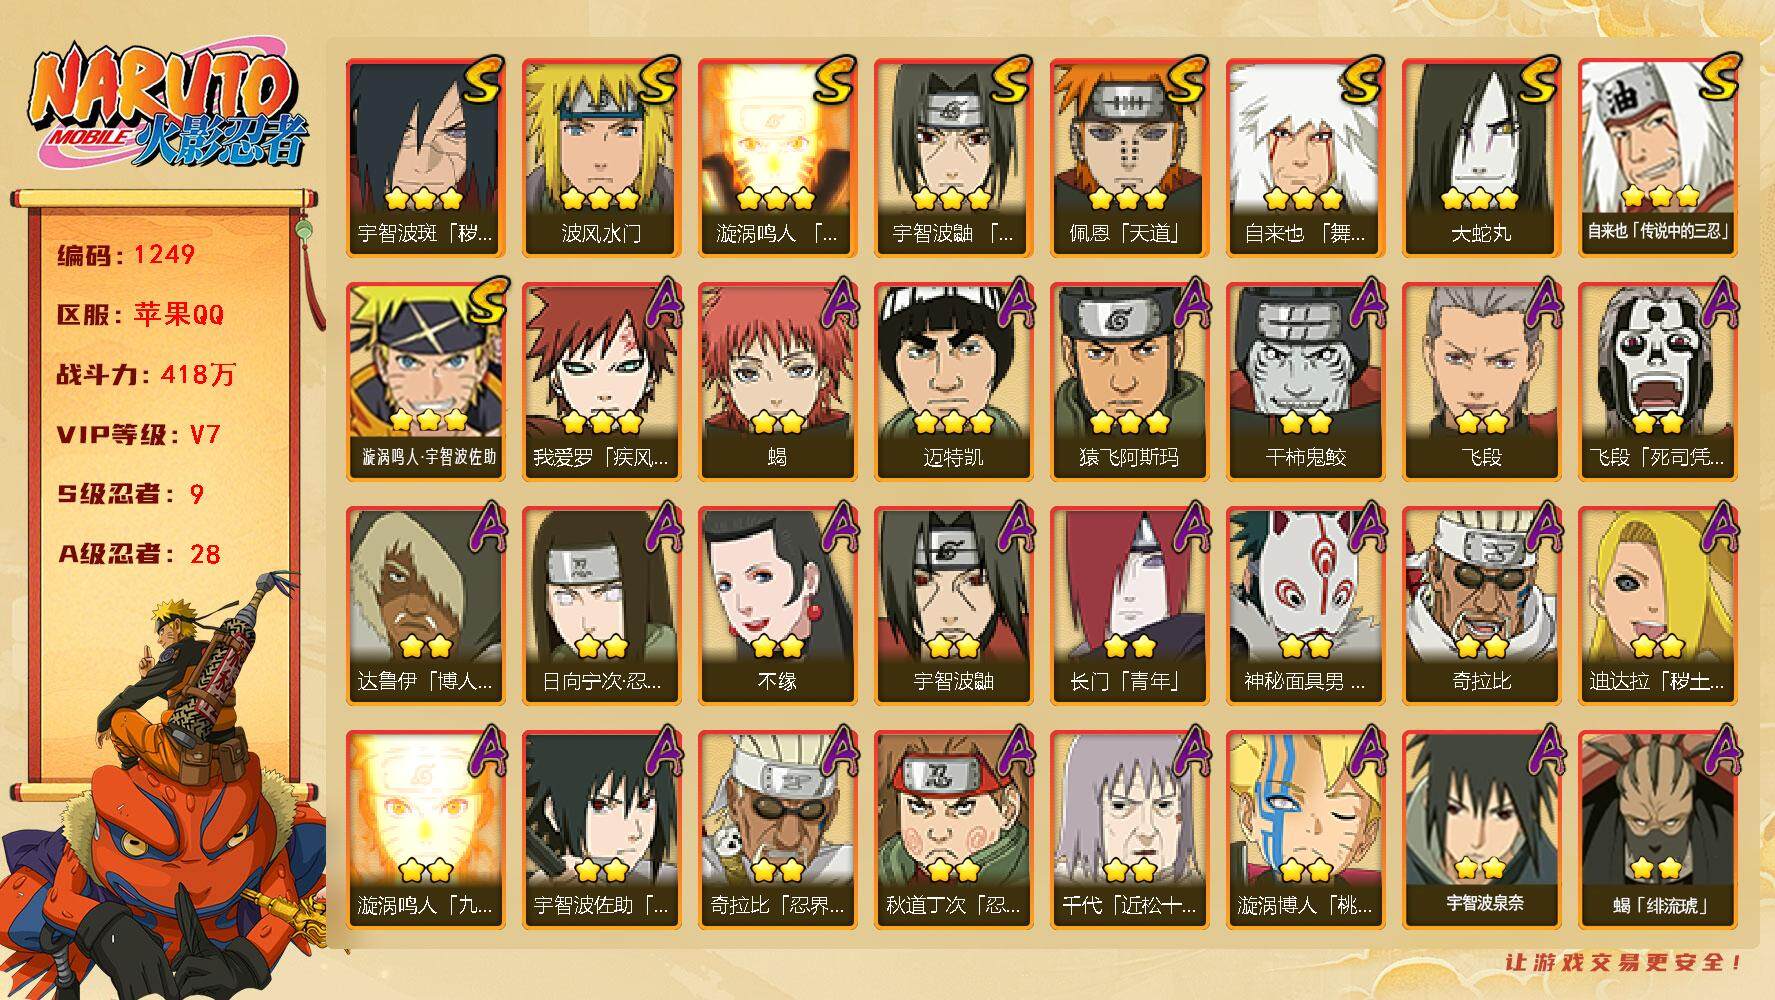This screenshot has height=1000, width=1775.
Task: Click the 奇拉比 ninja card
Action: [x=1481, y=606]
